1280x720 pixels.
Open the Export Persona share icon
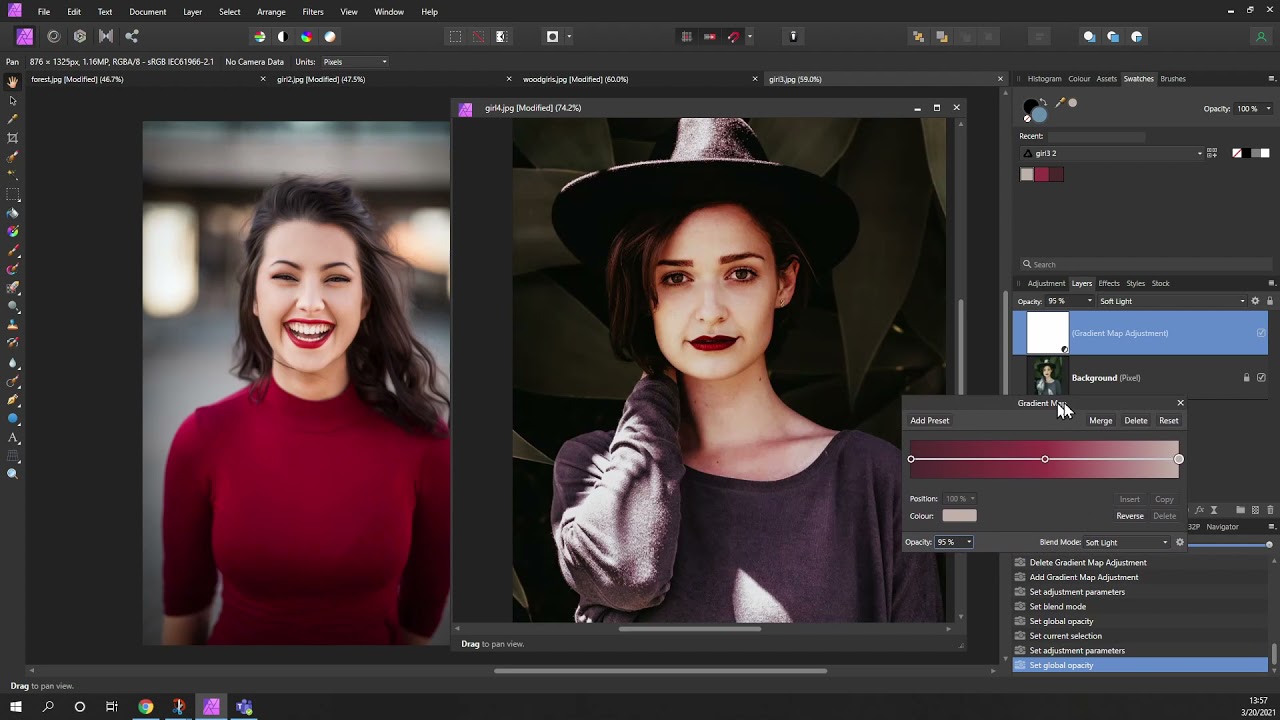point(132,36)
